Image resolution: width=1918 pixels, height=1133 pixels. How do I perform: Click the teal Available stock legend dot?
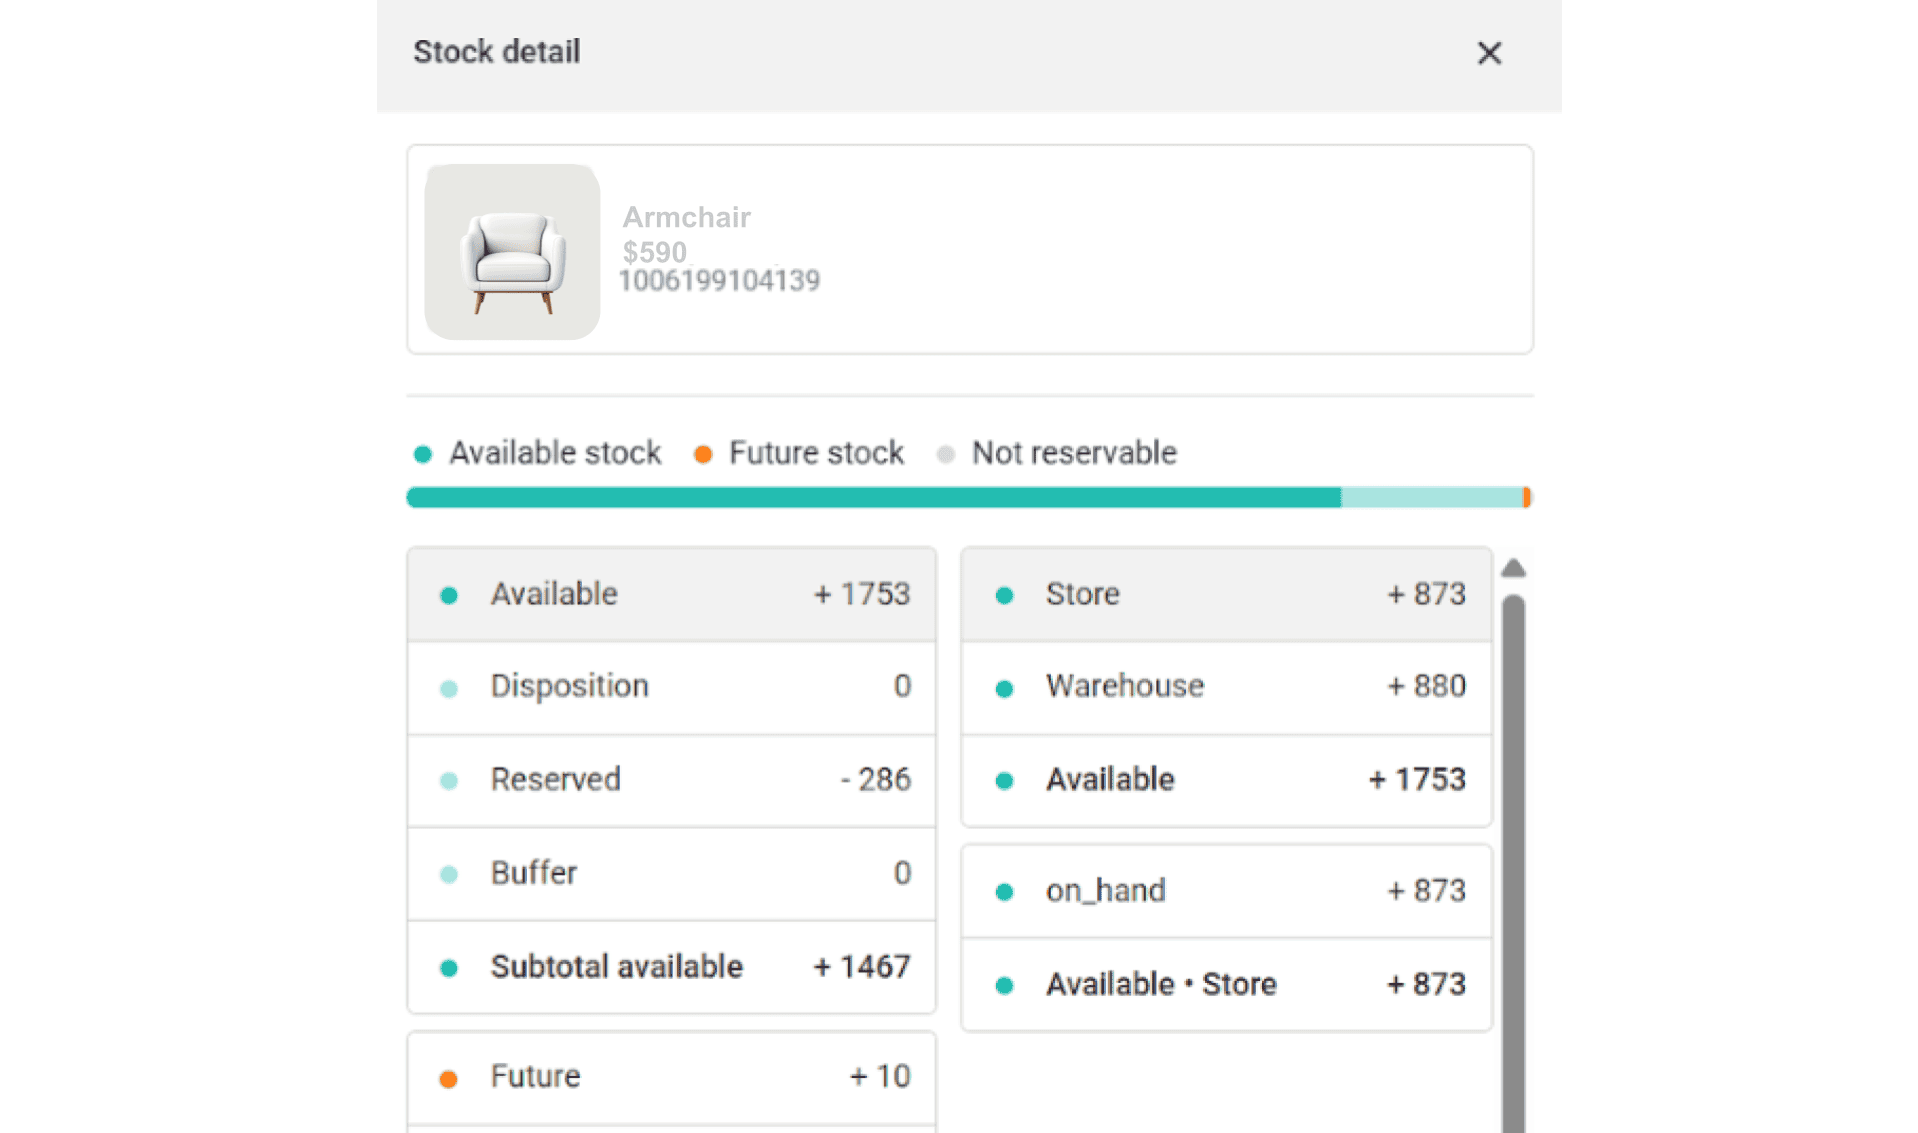tap(423, 454)
